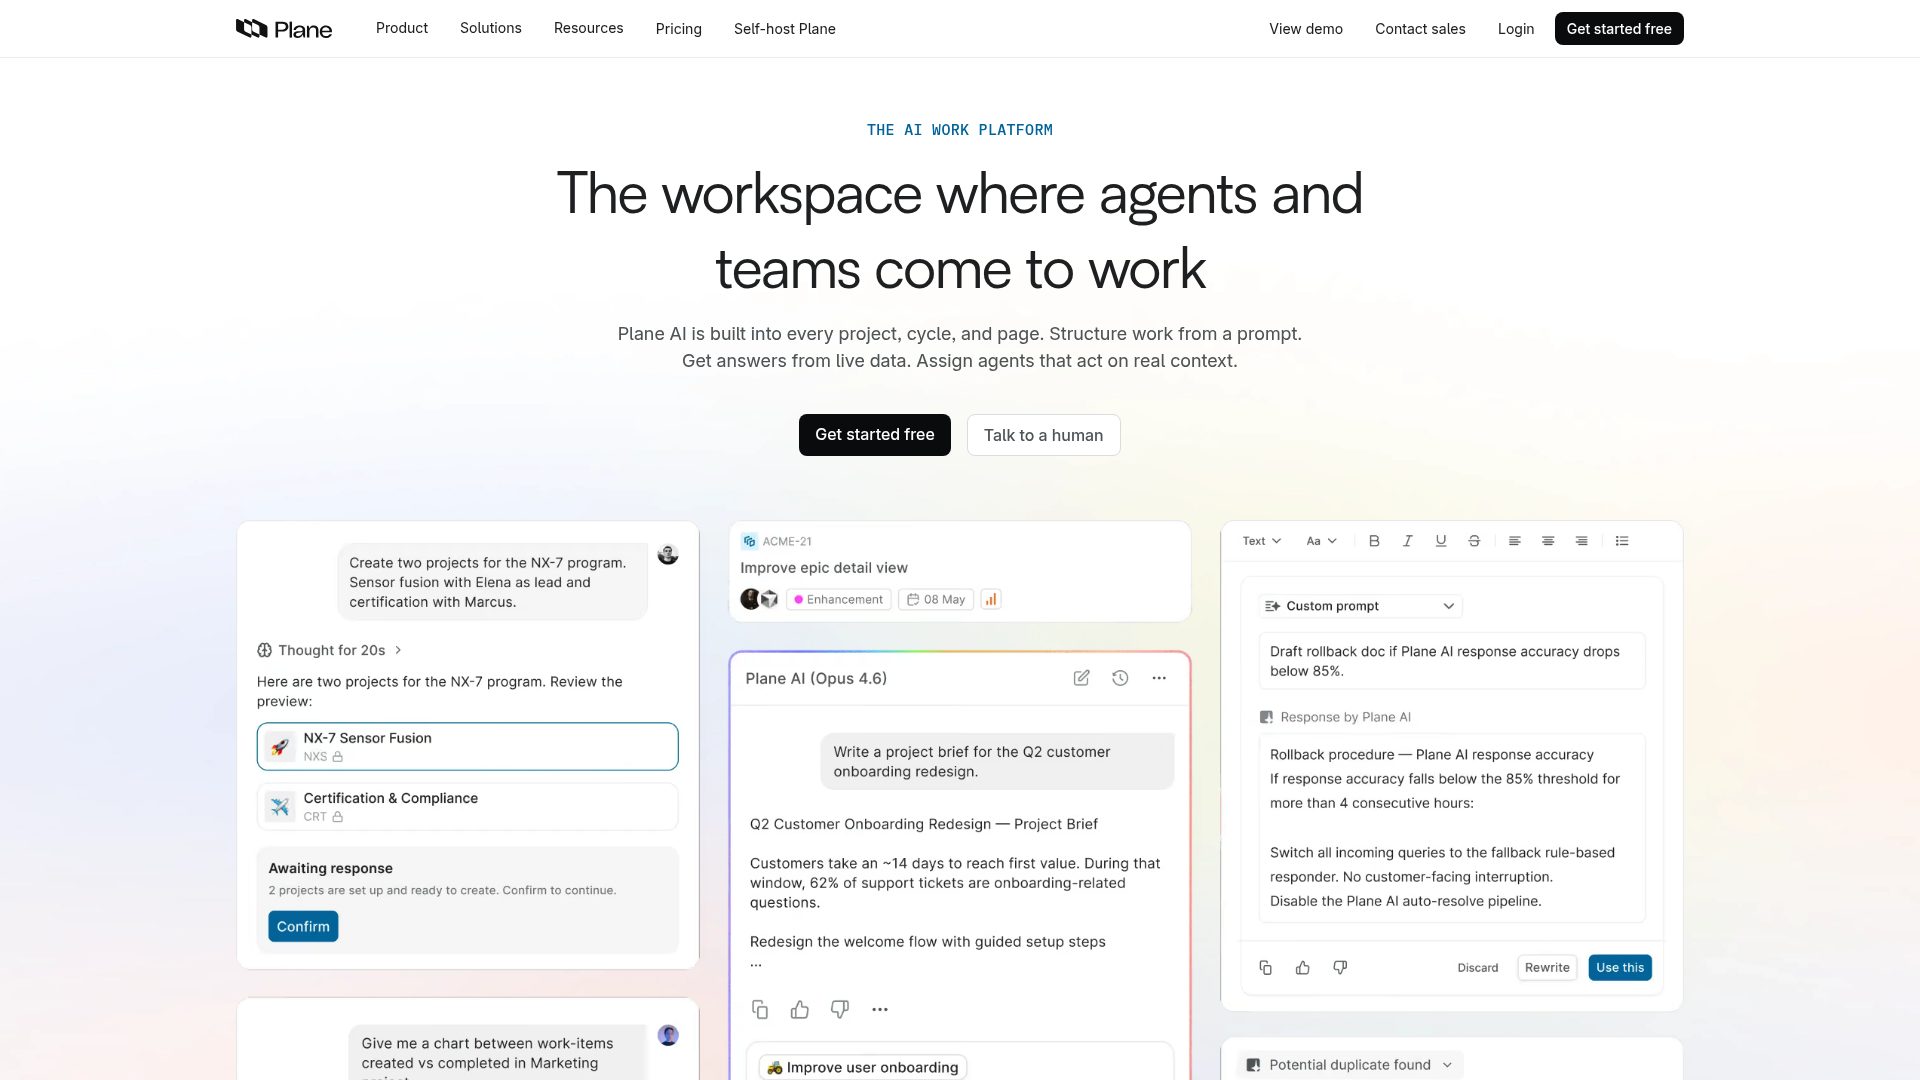
Task: Click new chat edit icon in Plane AI panel
Action: point(1081,678)
